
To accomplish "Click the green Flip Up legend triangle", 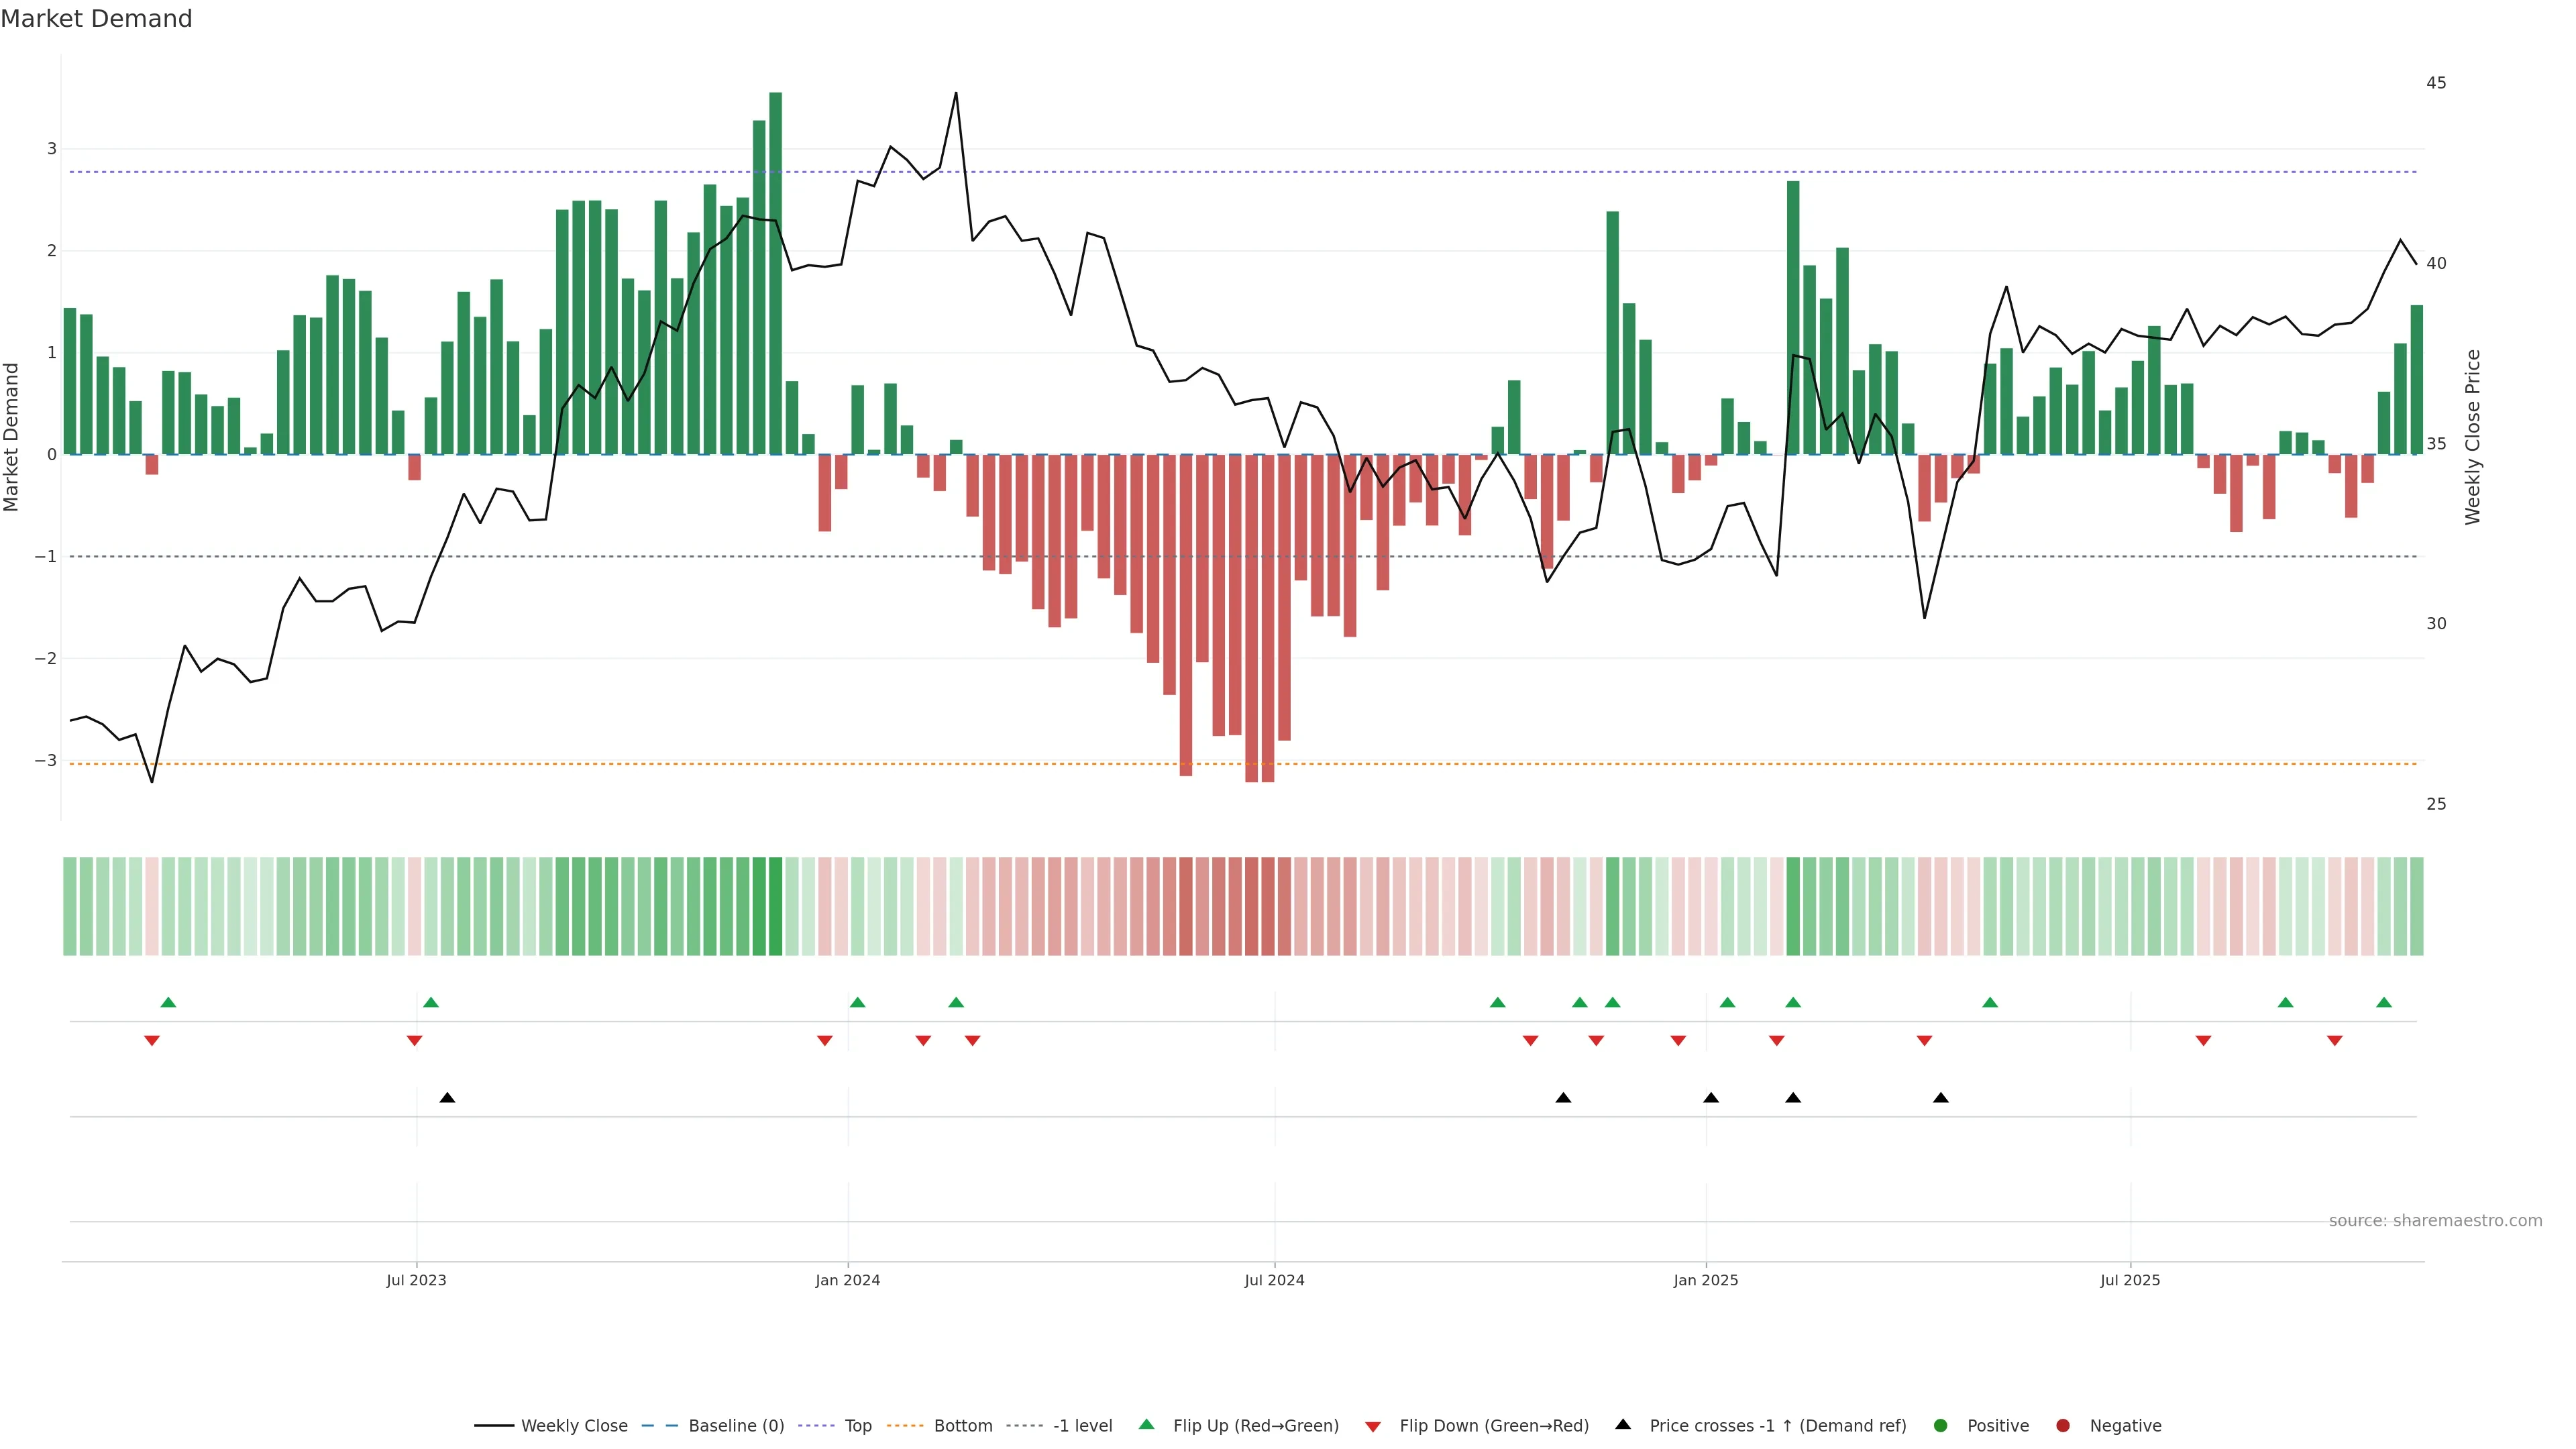I will tap(1146, 1424).
